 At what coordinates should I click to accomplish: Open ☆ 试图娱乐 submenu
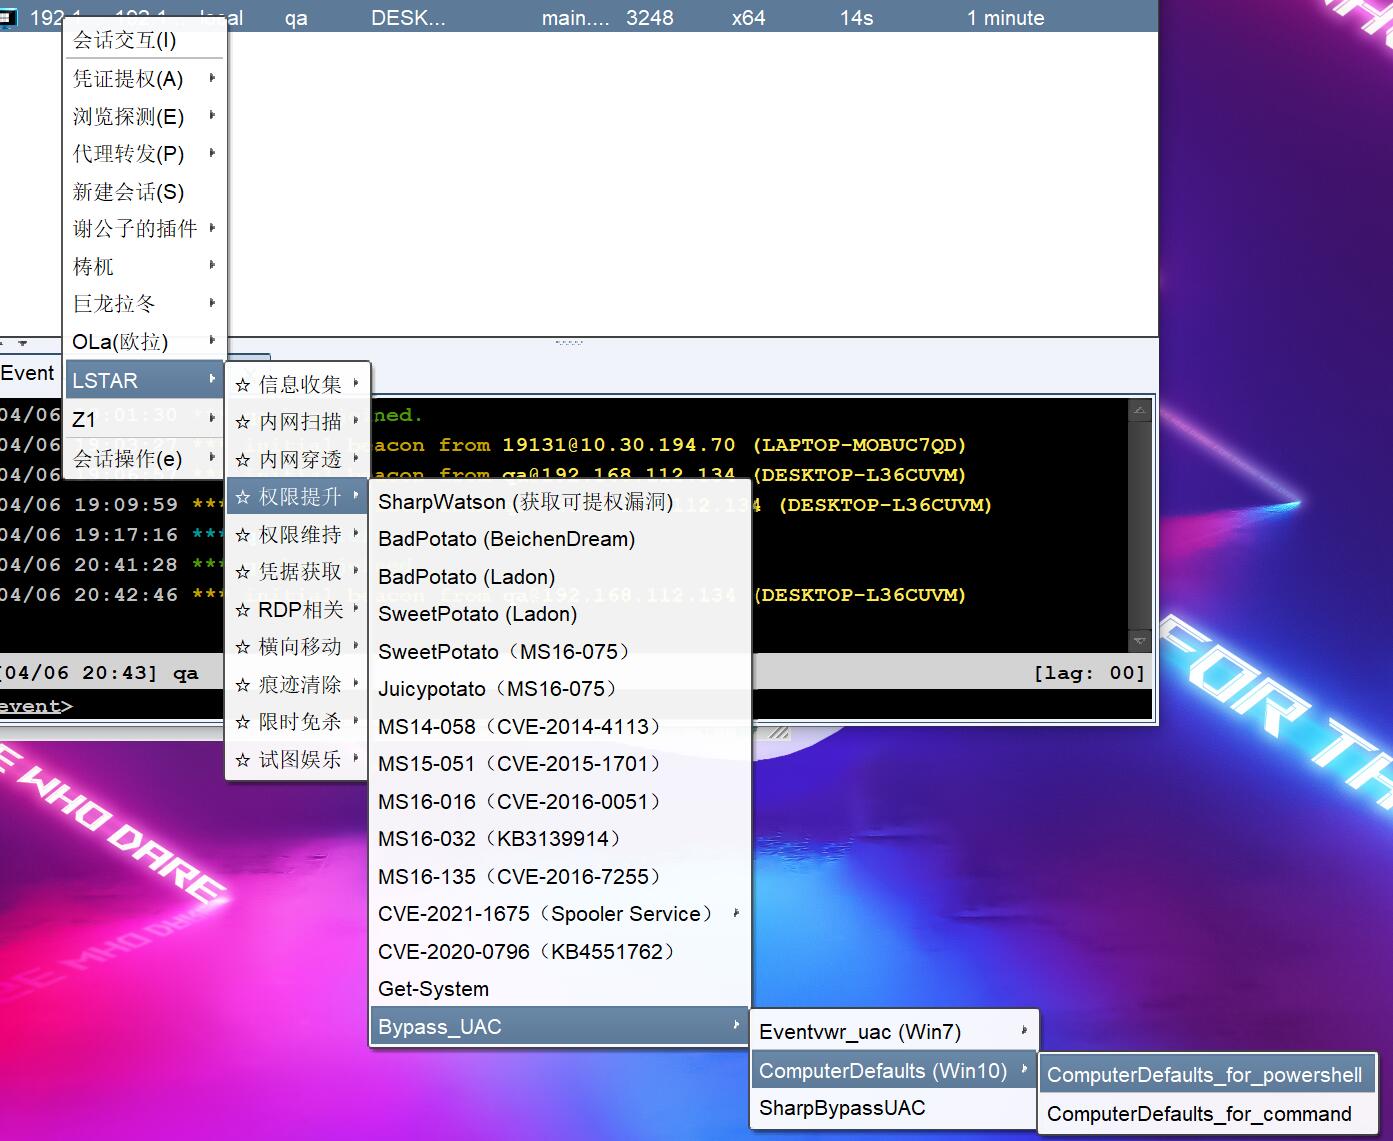point(298,759)
